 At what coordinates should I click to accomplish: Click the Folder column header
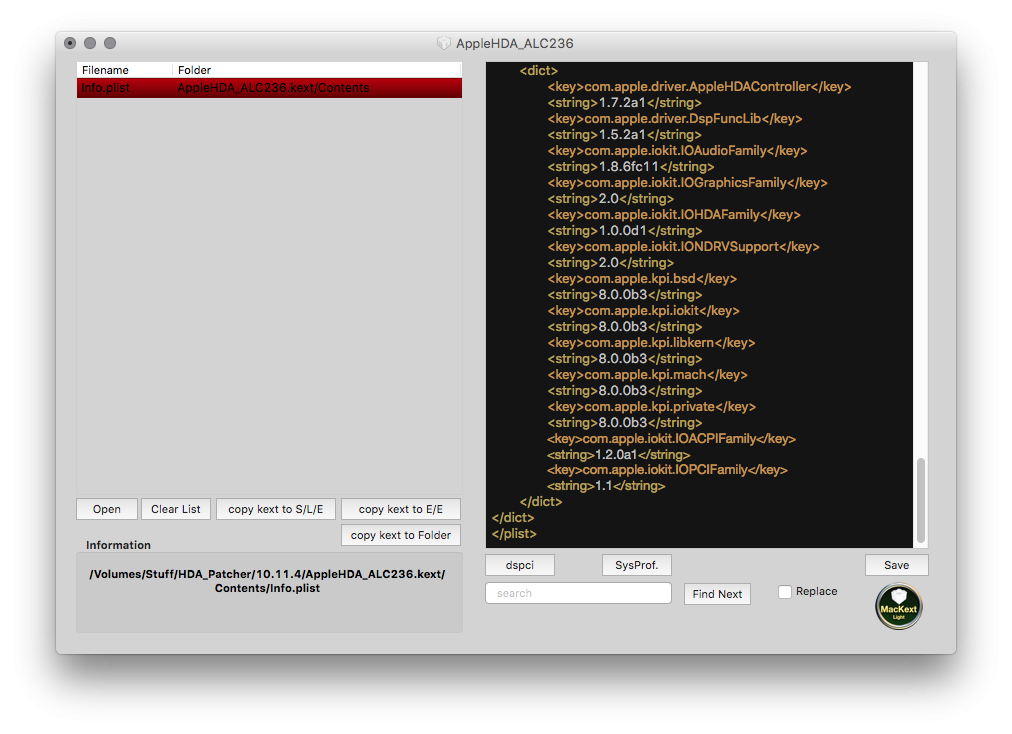[x=193, y=70]
